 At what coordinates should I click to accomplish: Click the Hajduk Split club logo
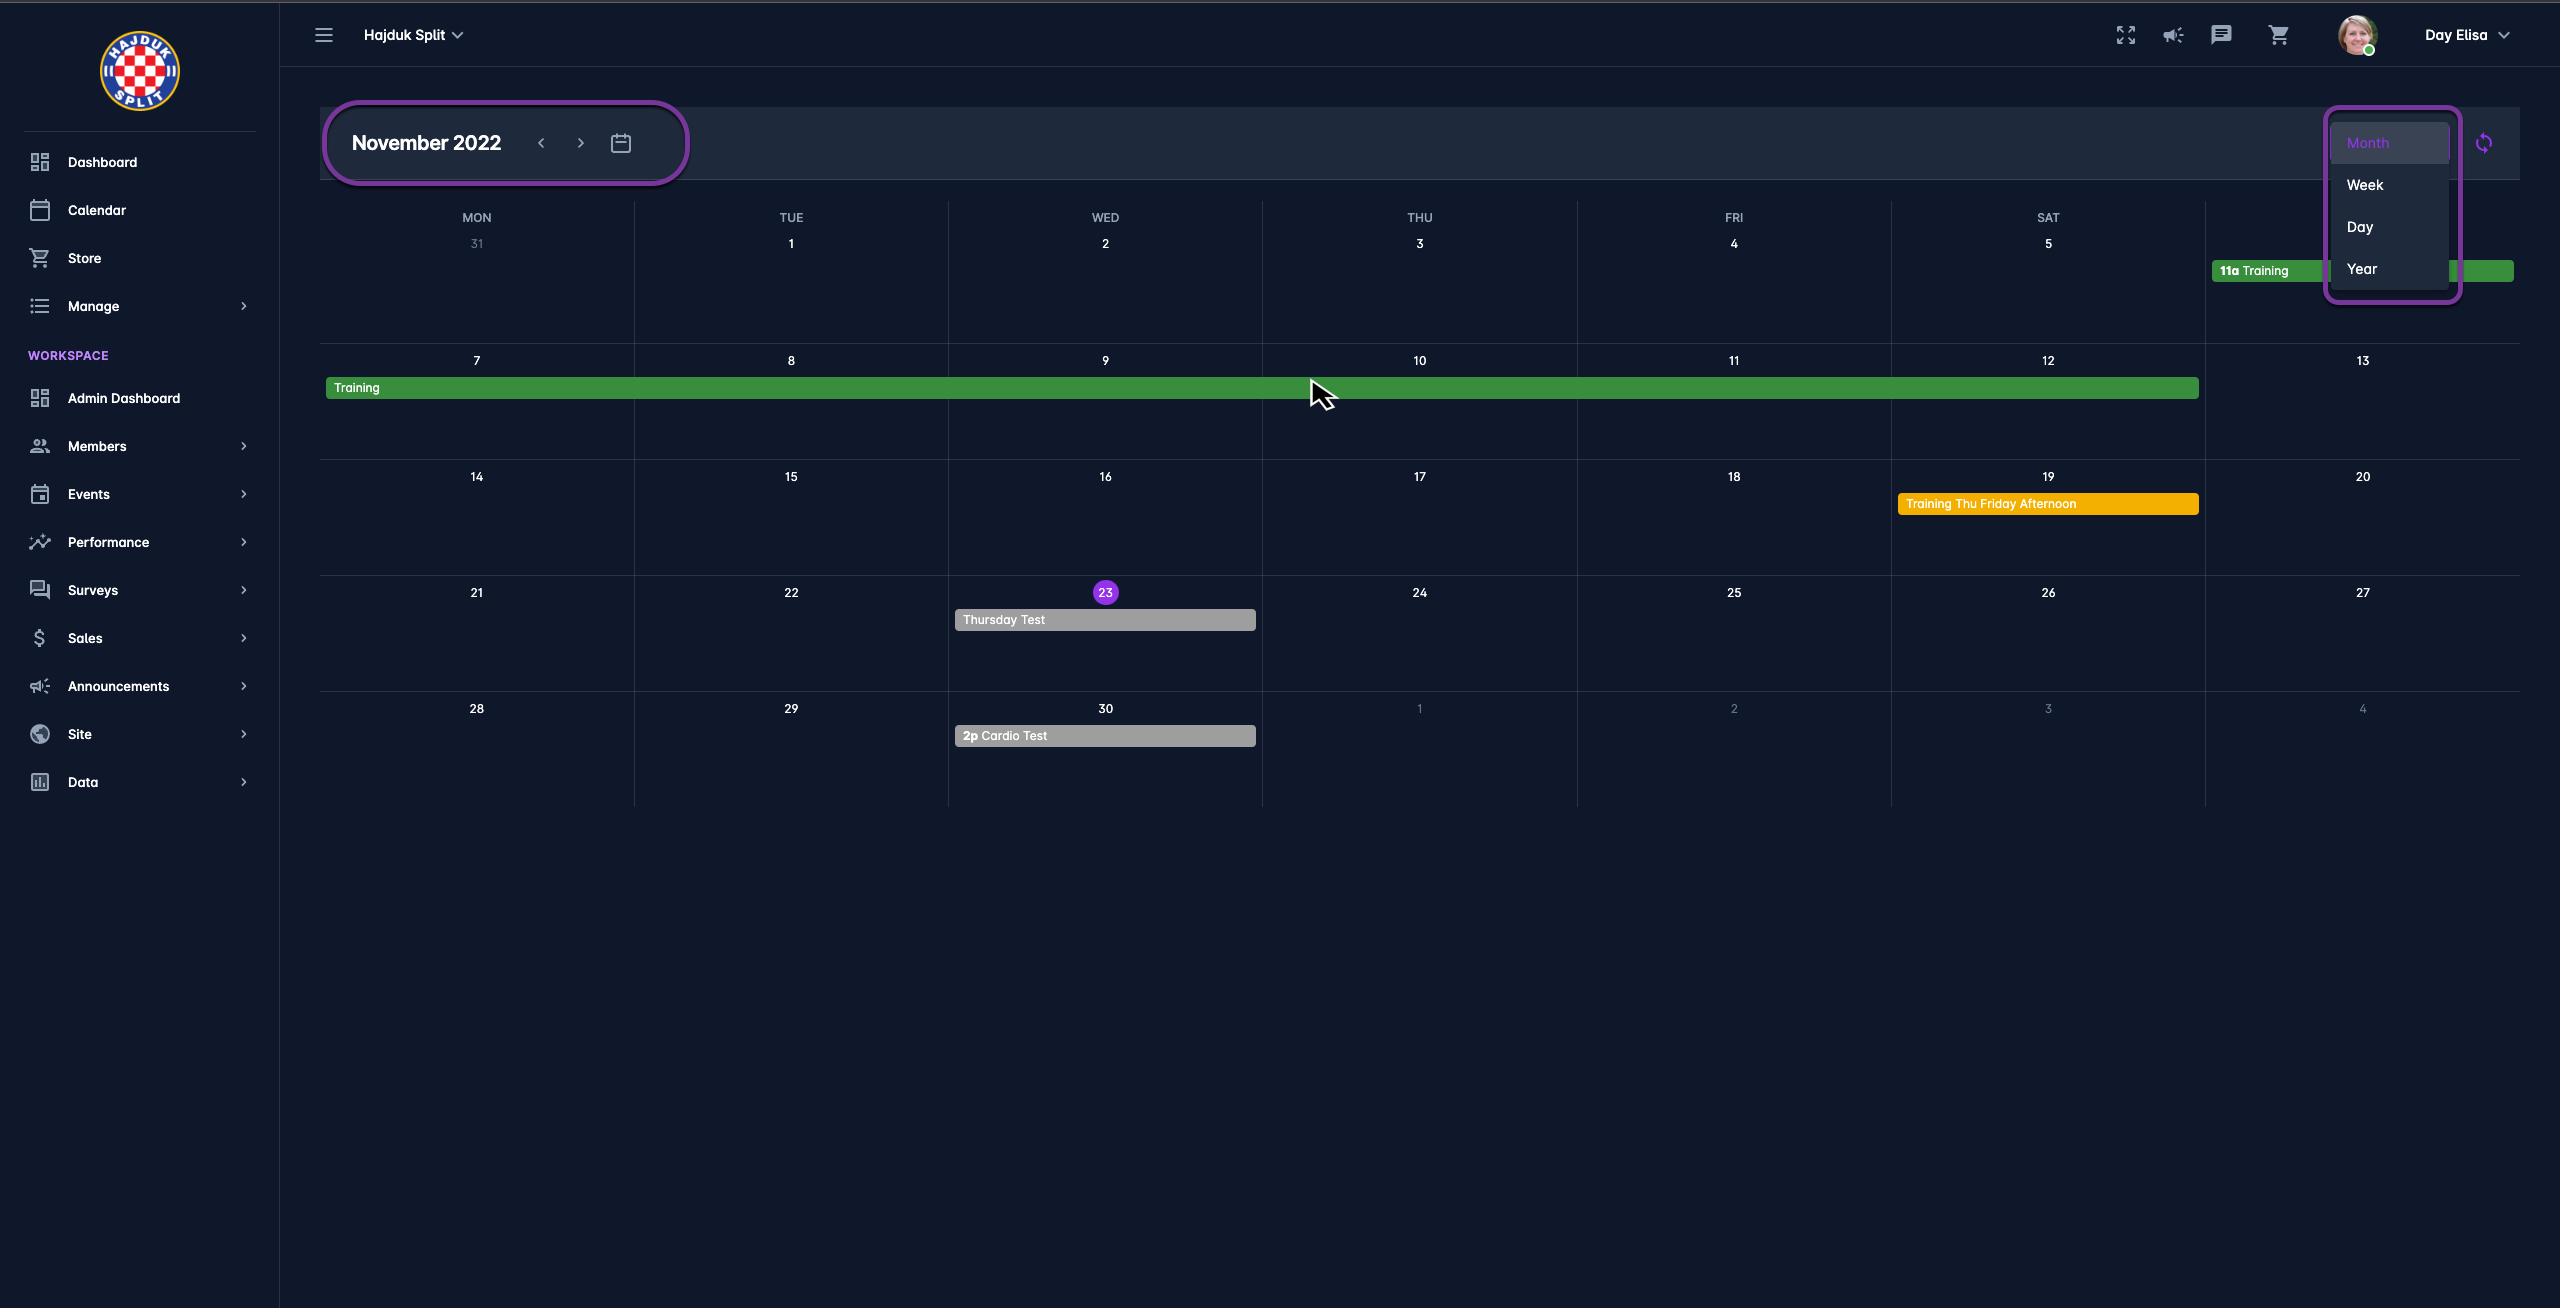click(140, 71)
